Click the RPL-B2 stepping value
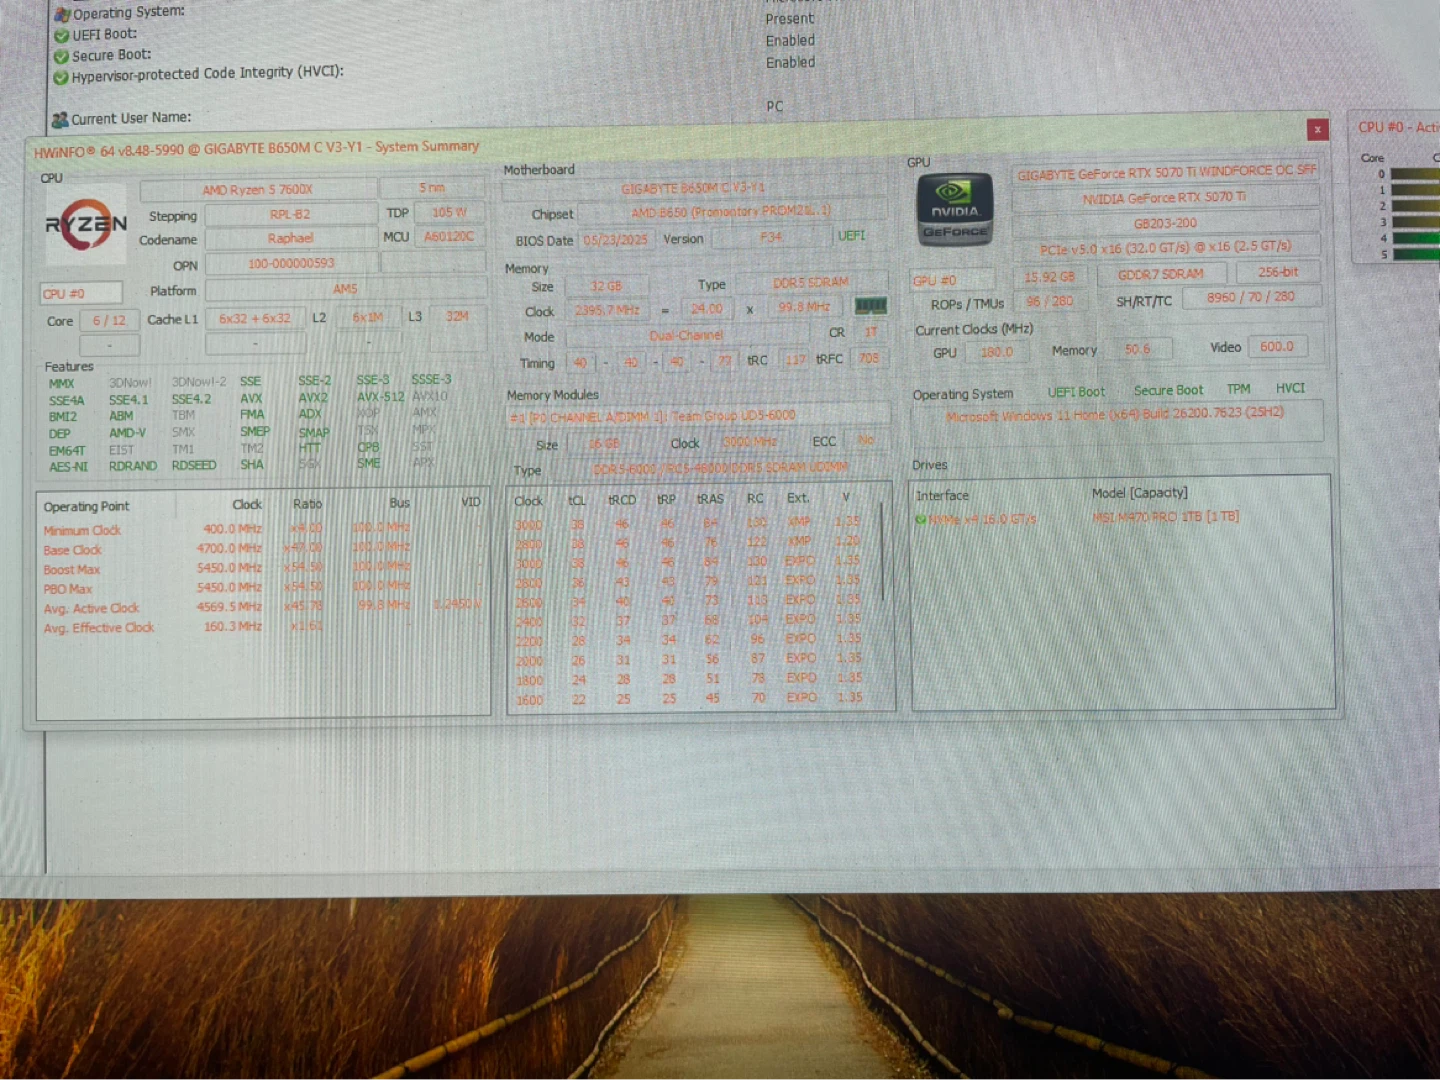Image resolution: width=1440 pixels, height=1080 pixels. 290,214
